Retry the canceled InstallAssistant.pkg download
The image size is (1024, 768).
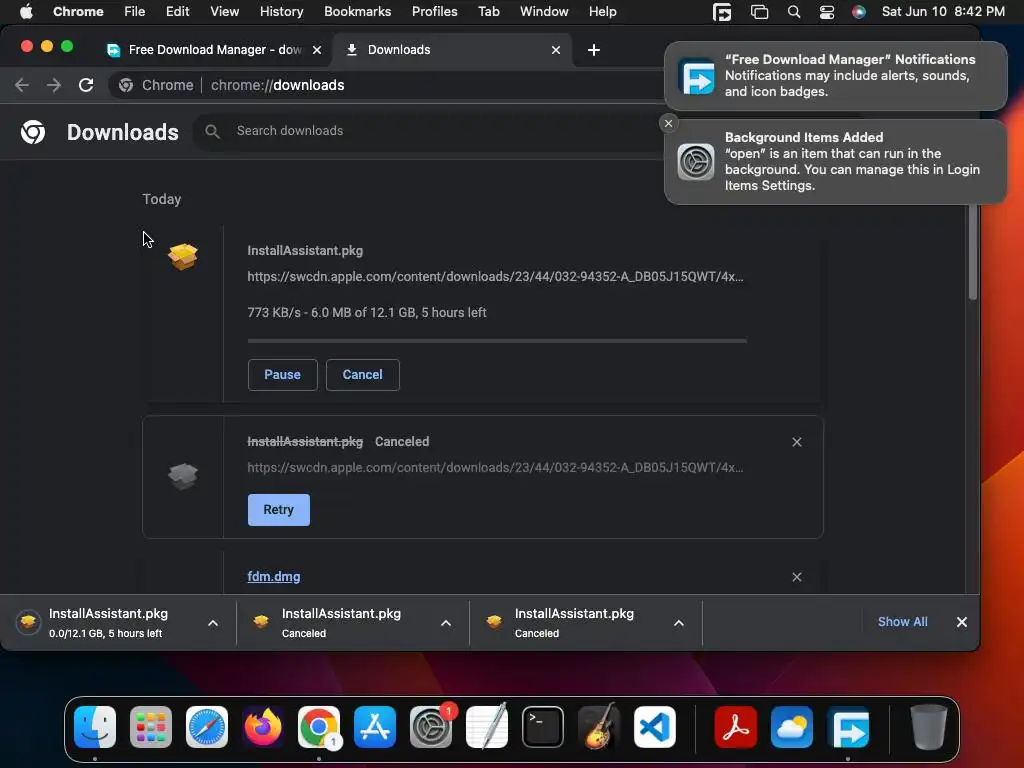(279, 510)
